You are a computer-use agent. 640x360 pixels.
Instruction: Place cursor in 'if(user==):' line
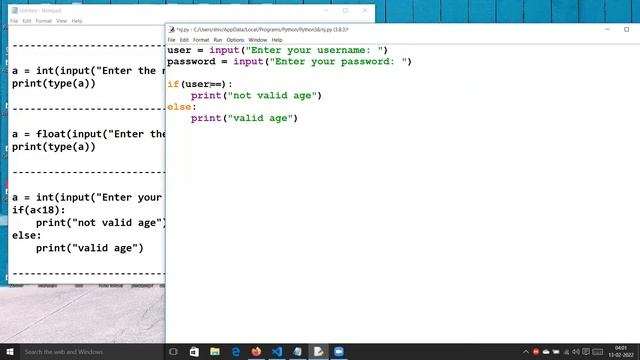(200, 84)
